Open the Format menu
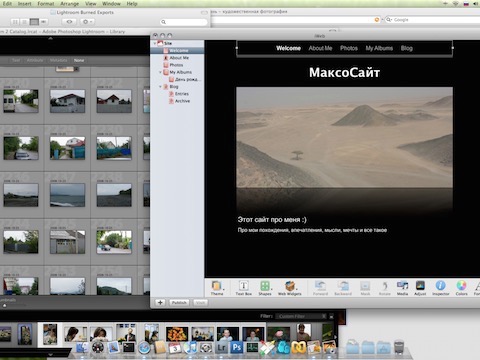480x360 pixels. pos(46,4)
